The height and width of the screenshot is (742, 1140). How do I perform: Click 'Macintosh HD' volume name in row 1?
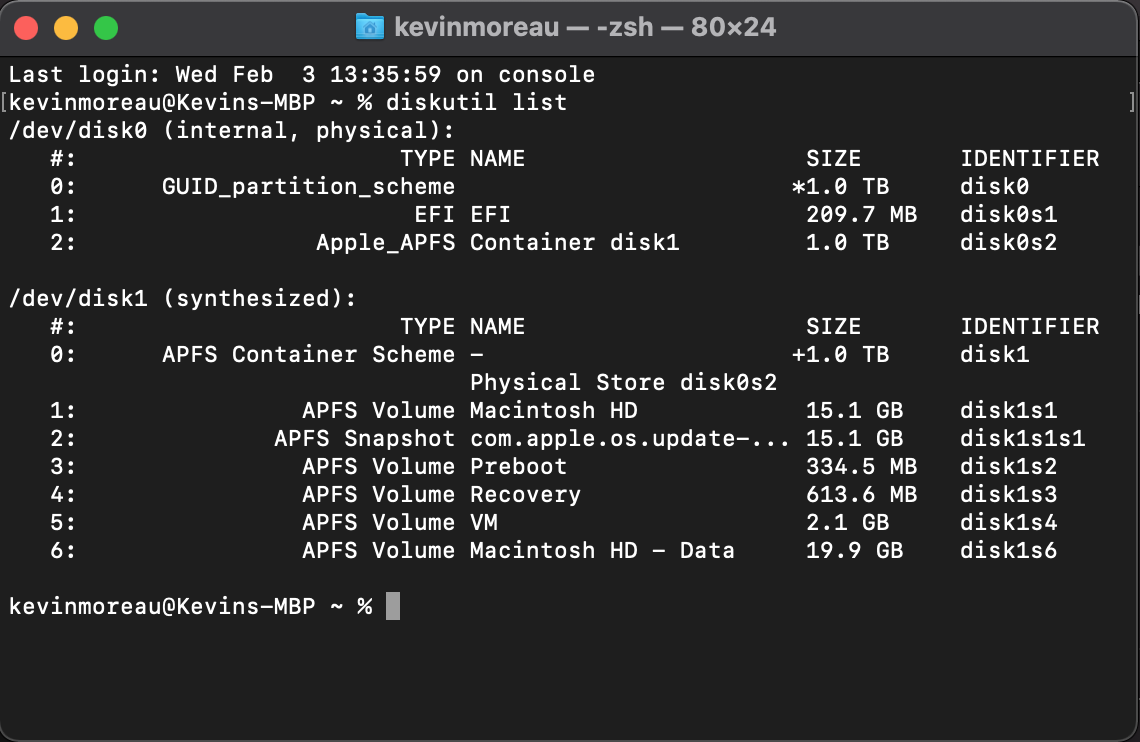tap(553, 411)
